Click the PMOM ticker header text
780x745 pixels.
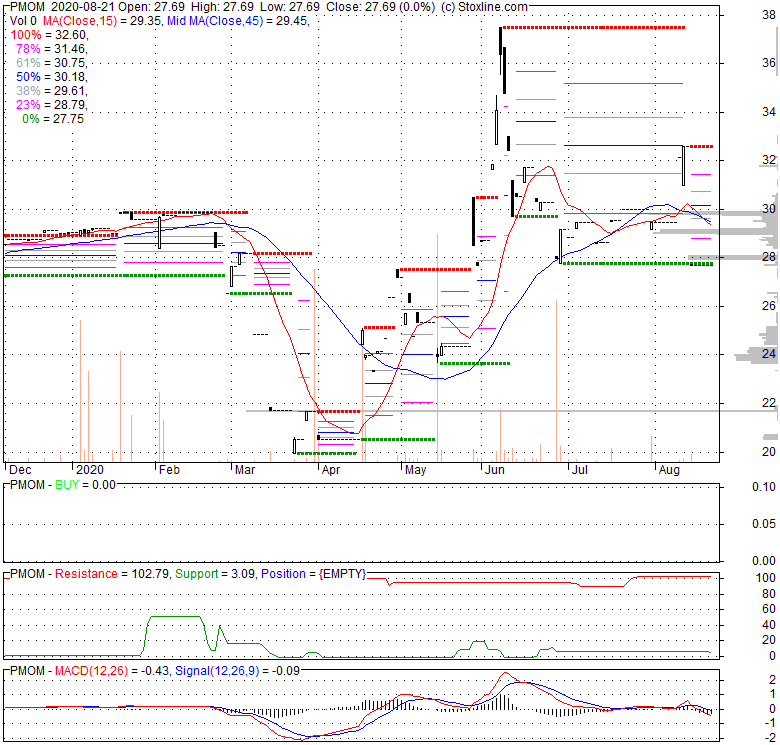coord(27,7)
